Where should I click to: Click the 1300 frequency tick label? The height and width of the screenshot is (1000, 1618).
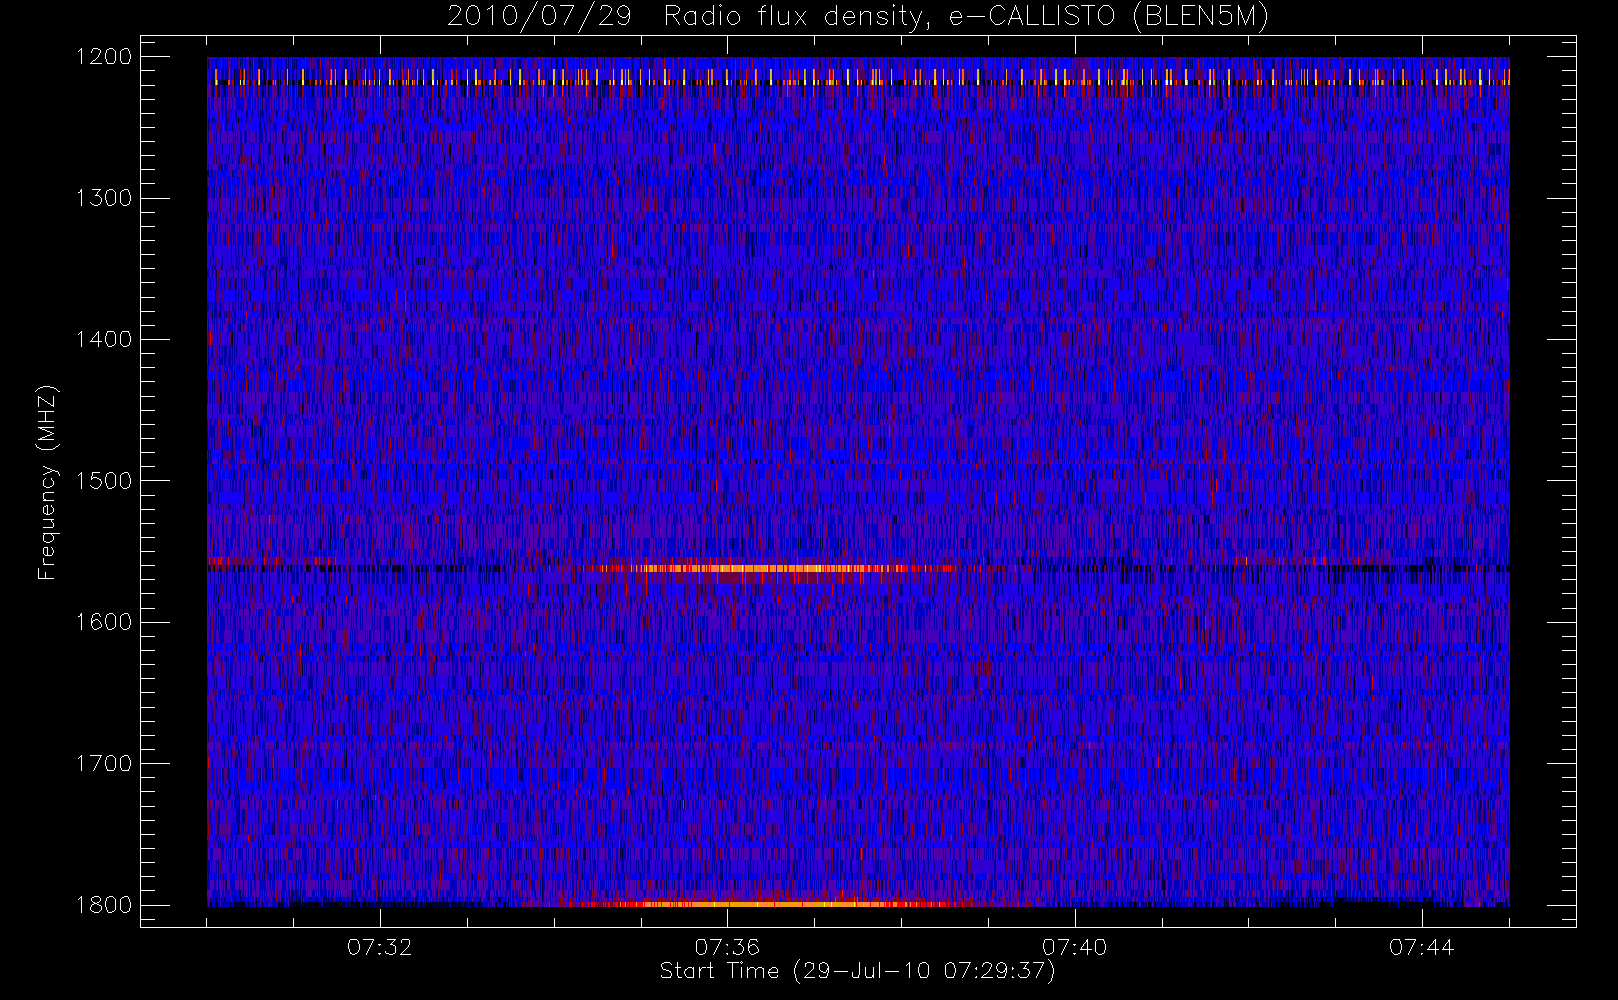coord(104,198)
